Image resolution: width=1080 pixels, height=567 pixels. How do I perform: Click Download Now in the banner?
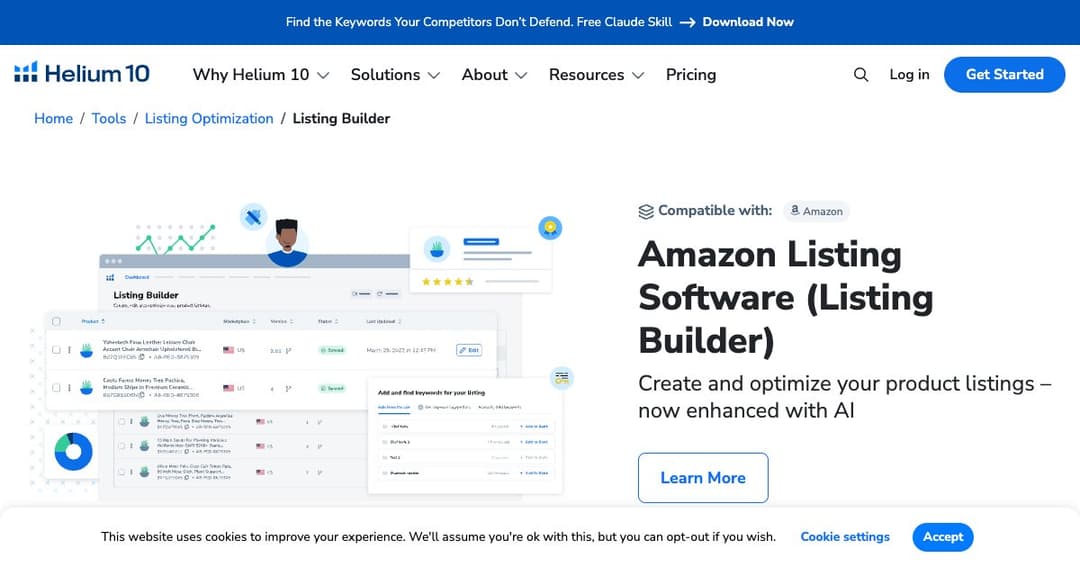(x=748, y=22)
